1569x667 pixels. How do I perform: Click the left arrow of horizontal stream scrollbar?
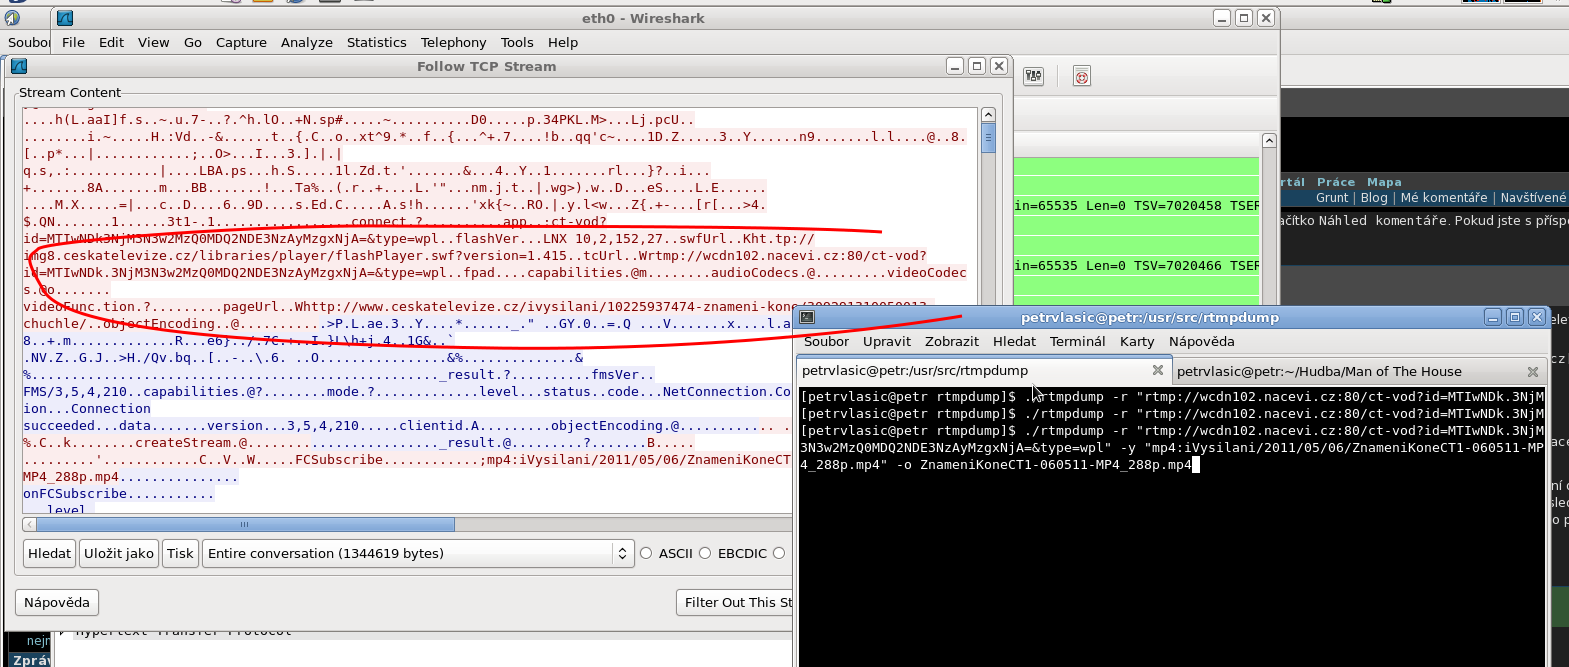pyautogui.click(x=29, y=524)
